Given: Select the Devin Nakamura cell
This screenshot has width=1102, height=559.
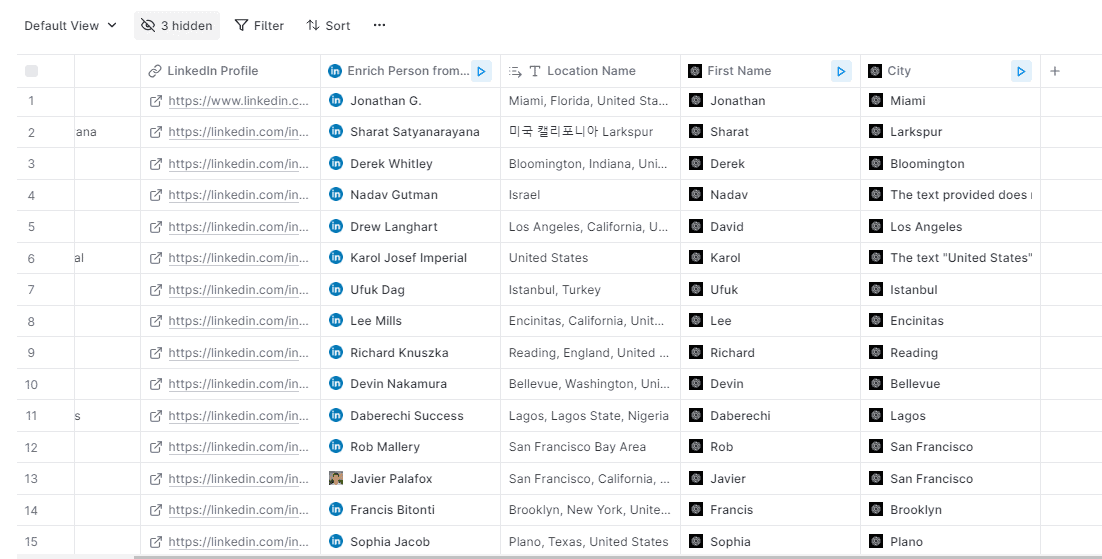Looking at the screenshot, I should (x=410, y=384).
